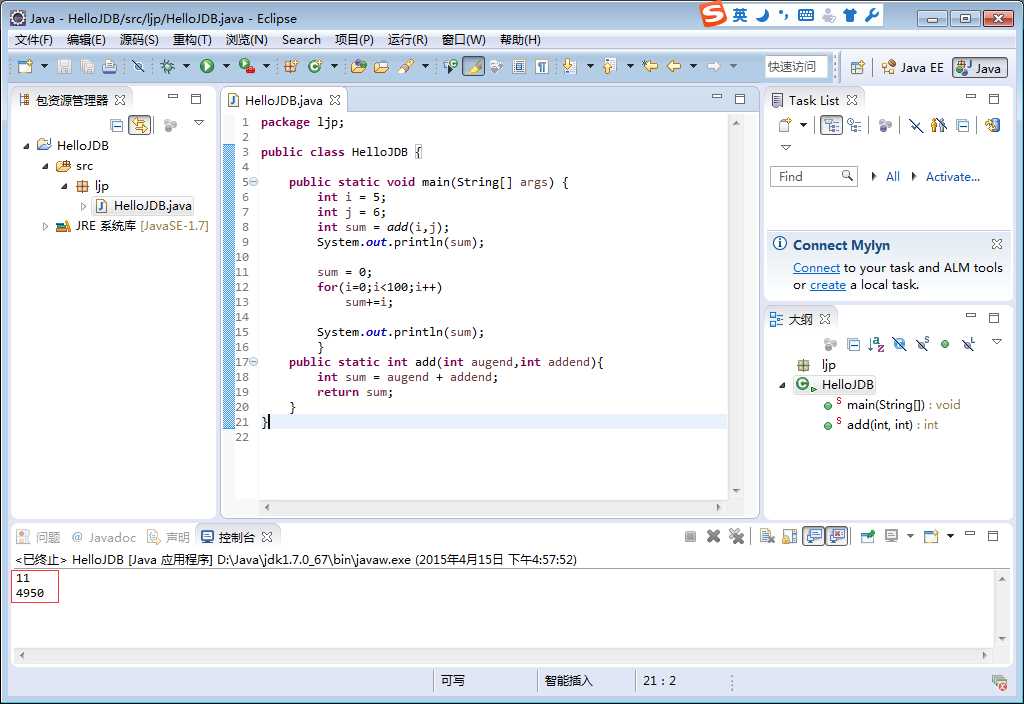The image size is (1024, 704).
Task: Click Activate... link in Task List
Action: [952, 176]
